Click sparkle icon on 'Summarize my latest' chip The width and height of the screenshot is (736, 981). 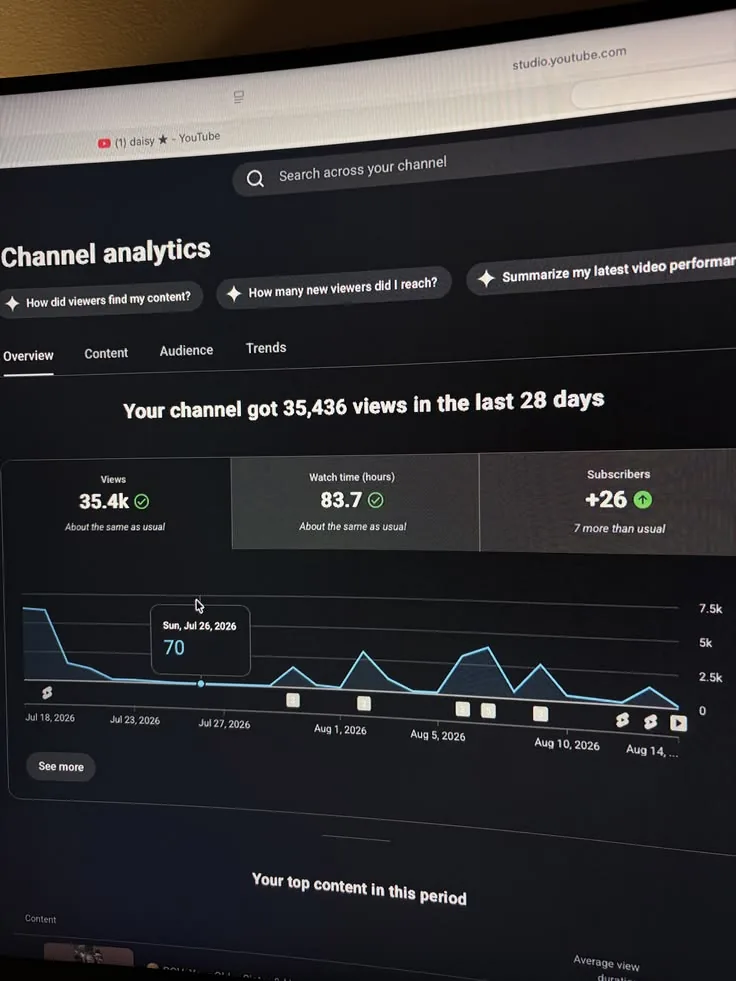point(486,278)
